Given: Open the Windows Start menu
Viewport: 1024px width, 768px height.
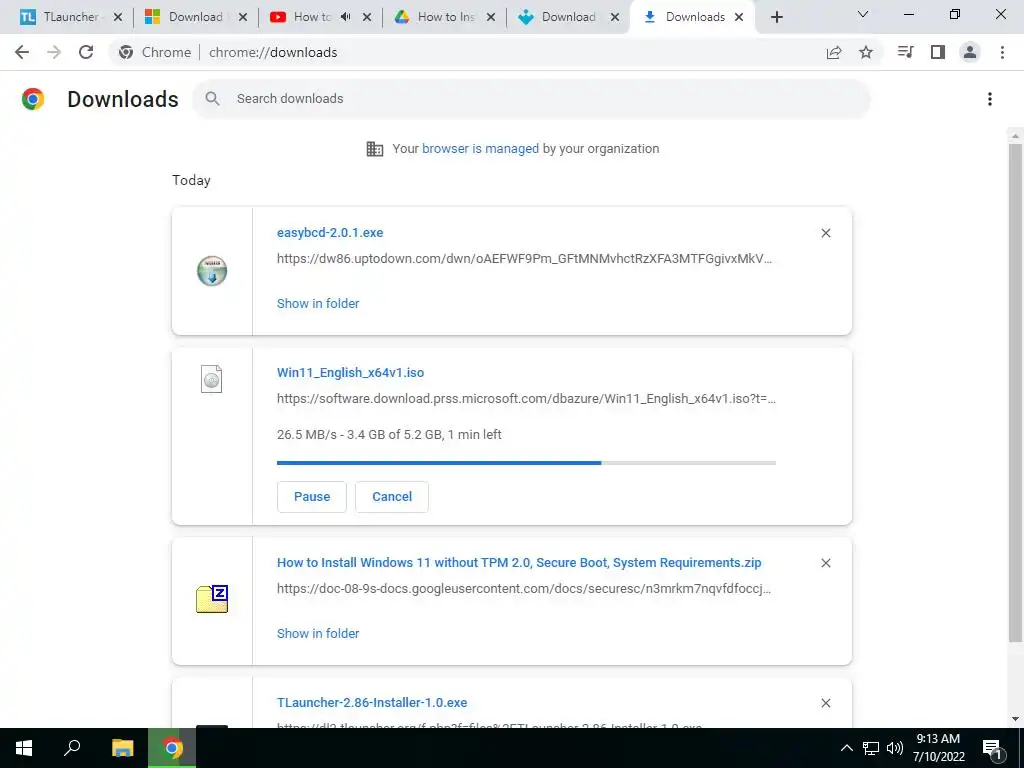Looking at the screenshot, I should [24, 748].
